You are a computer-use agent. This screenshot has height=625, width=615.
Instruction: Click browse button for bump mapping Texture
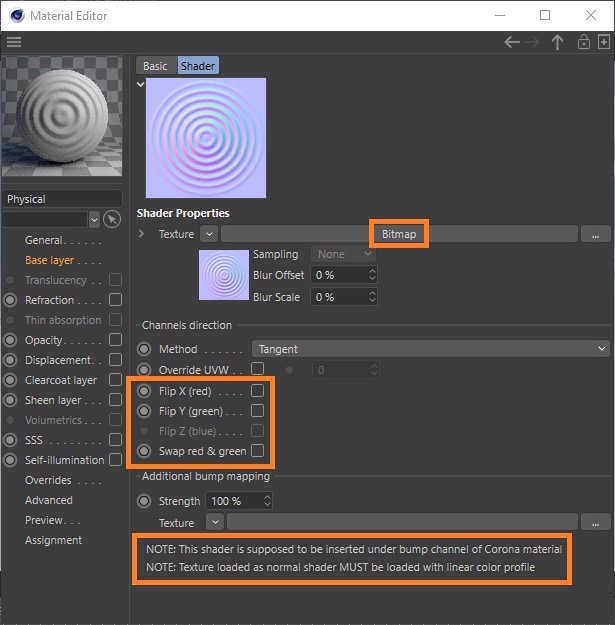point(595,522)
